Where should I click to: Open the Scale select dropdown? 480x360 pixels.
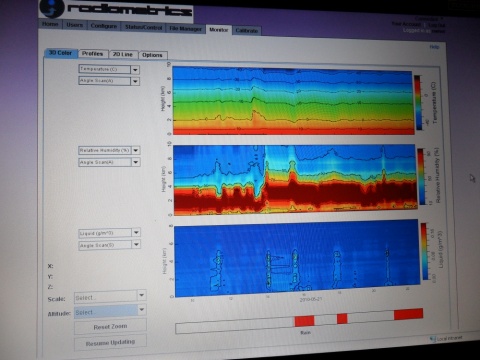coord(110,296)
